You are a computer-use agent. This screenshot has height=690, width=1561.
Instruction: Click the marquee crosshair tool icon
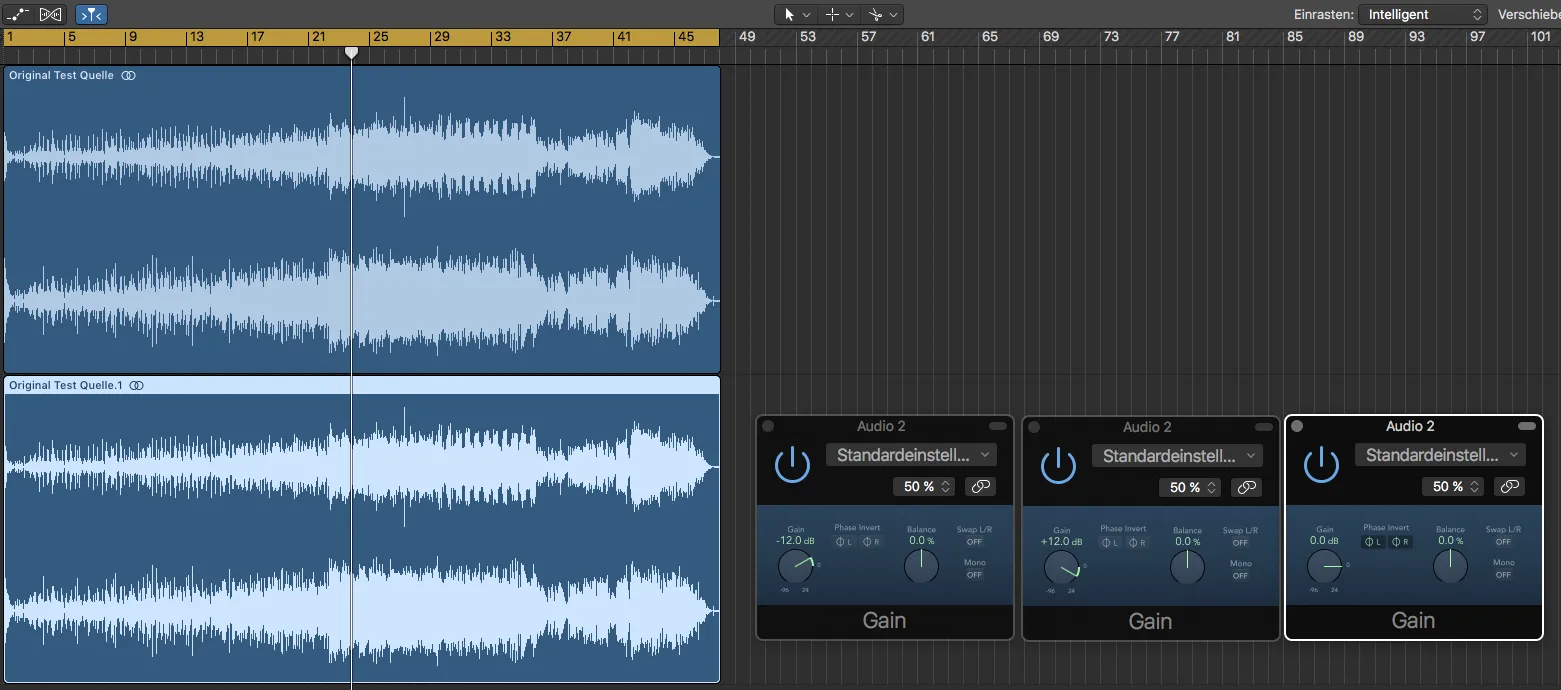[x=832, y=14]
